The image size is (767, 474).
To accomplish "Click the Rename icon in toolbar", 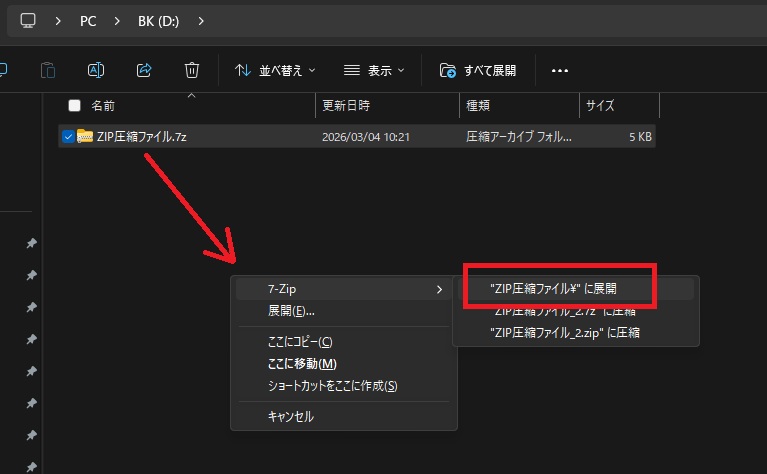I will pyautogui.click(x=96, y=70).
